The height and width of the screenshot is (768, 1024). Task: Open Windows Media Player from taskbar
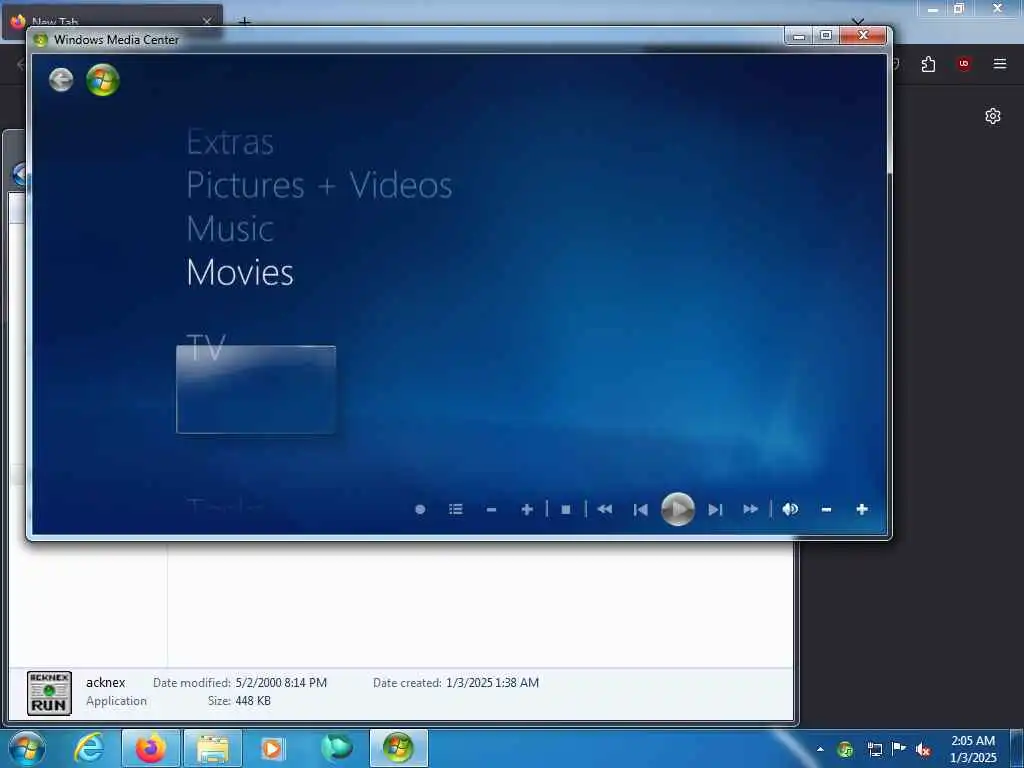[x=273, y=748]
